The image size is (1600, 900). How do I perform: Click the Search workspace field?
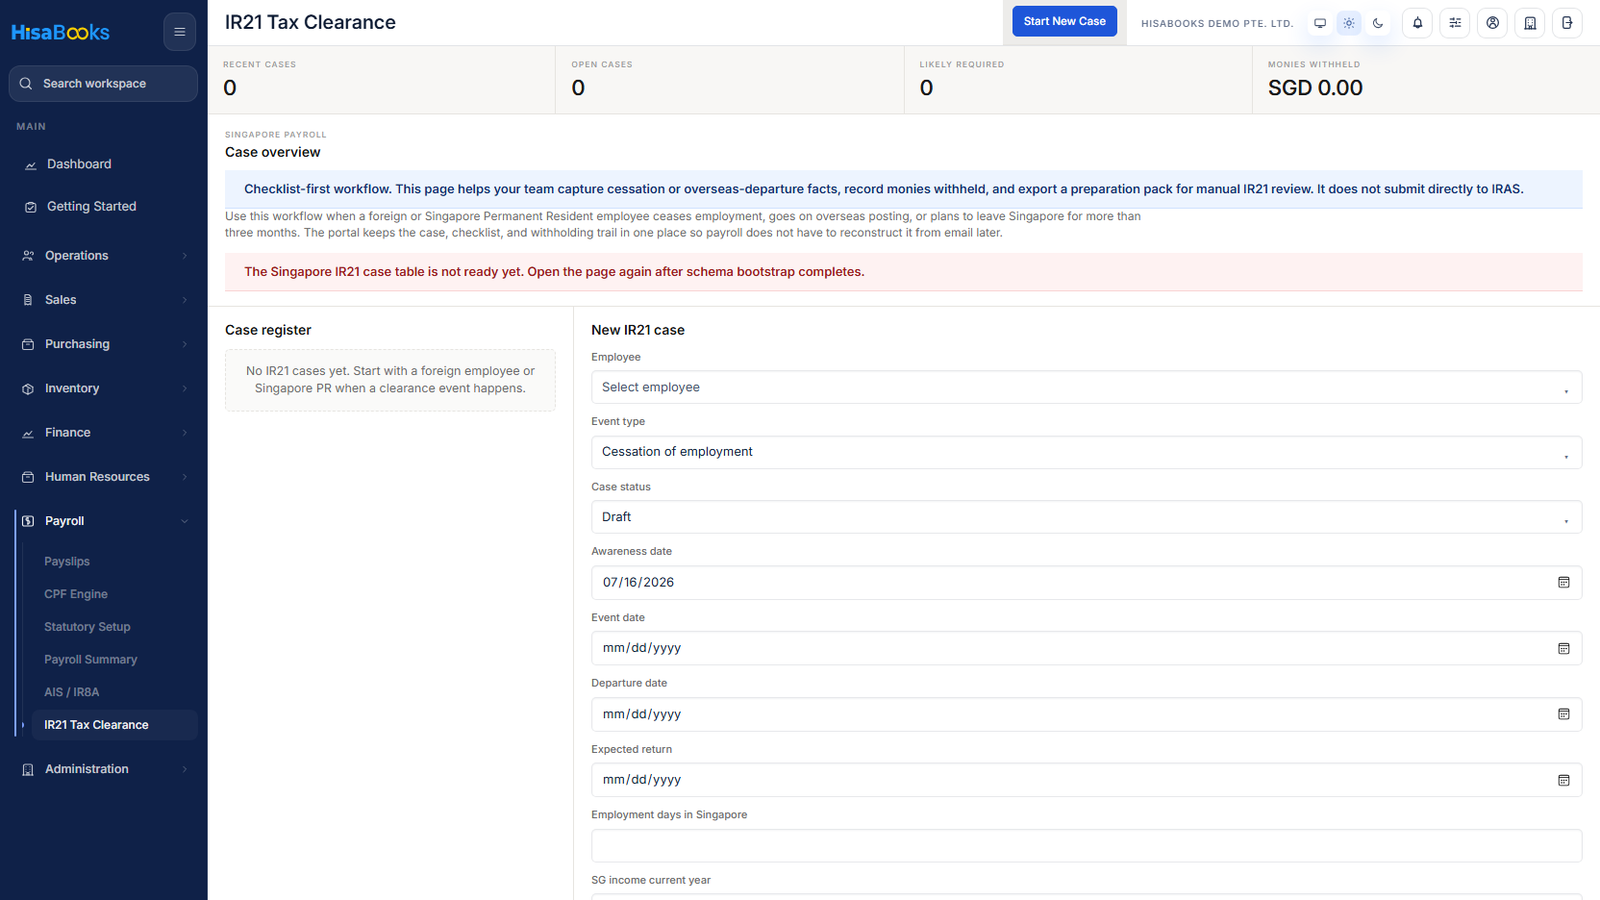(x=103, y=84)
